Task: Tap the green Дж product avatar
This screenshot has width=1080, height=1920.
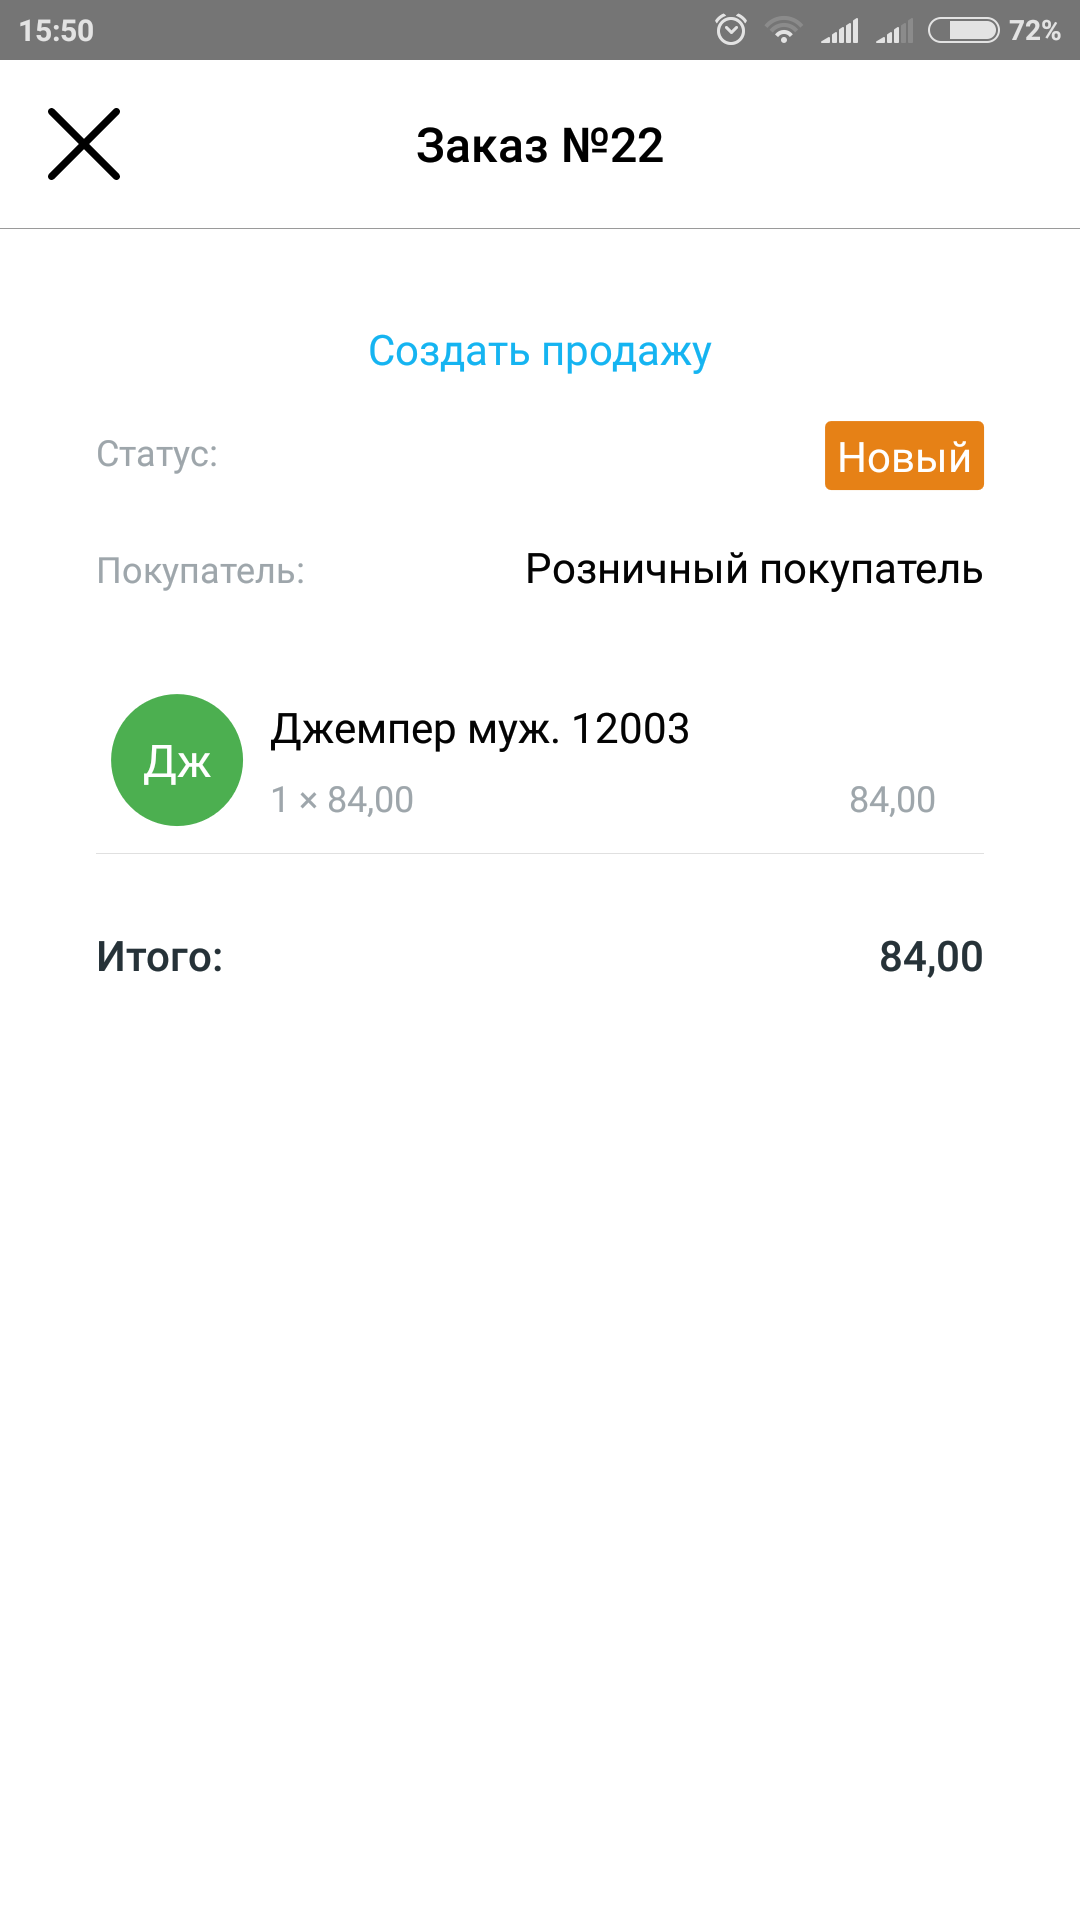Action: point(177,760)
